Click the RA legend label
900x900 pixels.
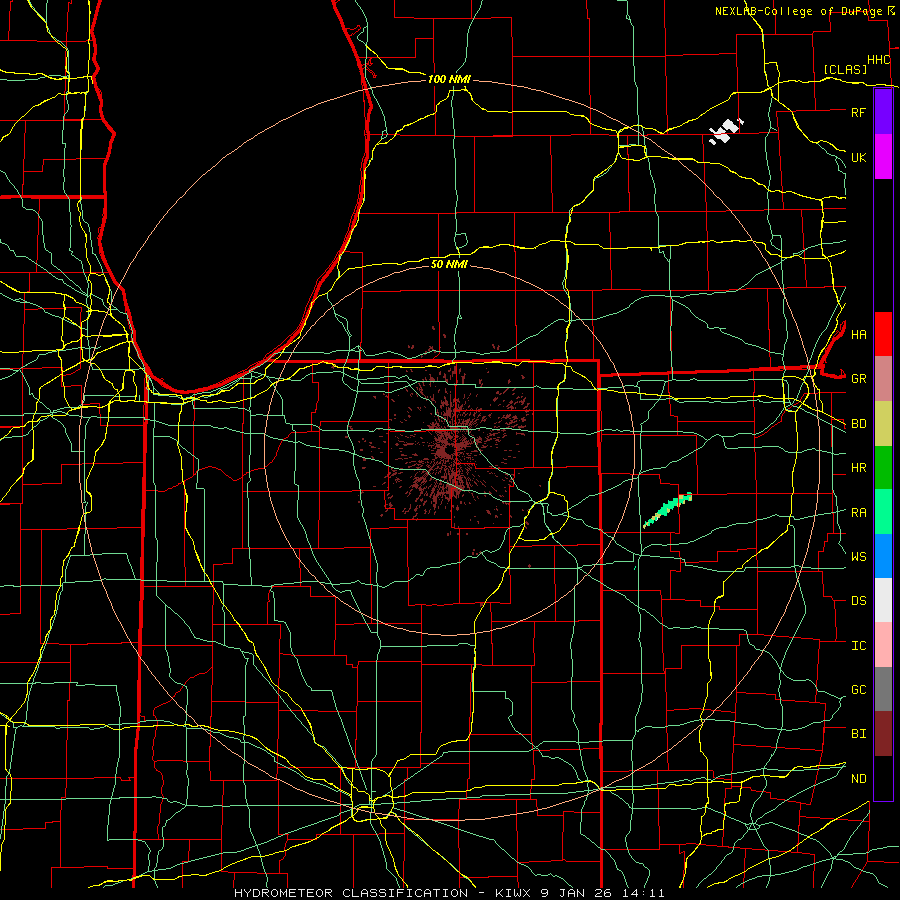click(859, 513)
